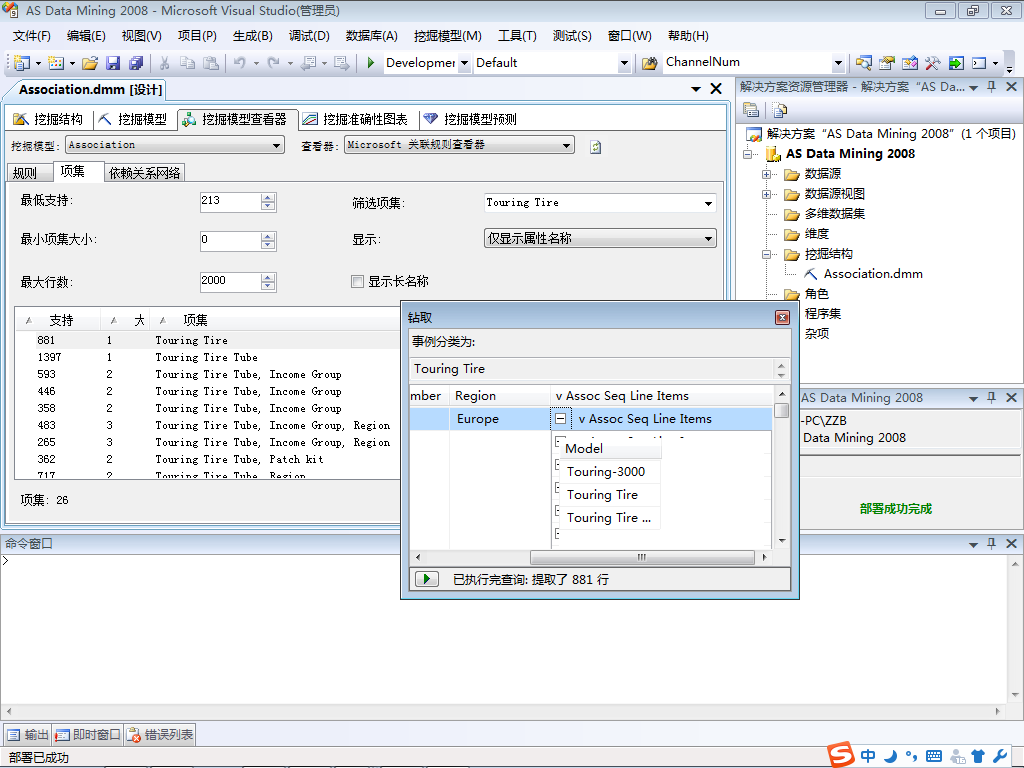Open the Properties Window toolbar icon
1024x768 pixels.
(886, 63)
